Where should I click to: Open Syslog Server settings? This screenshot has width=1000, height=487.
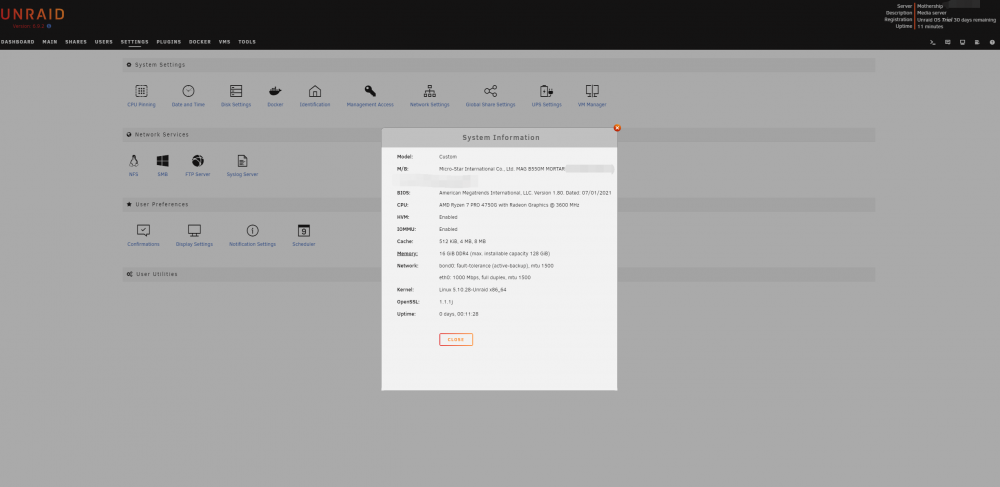242,165
